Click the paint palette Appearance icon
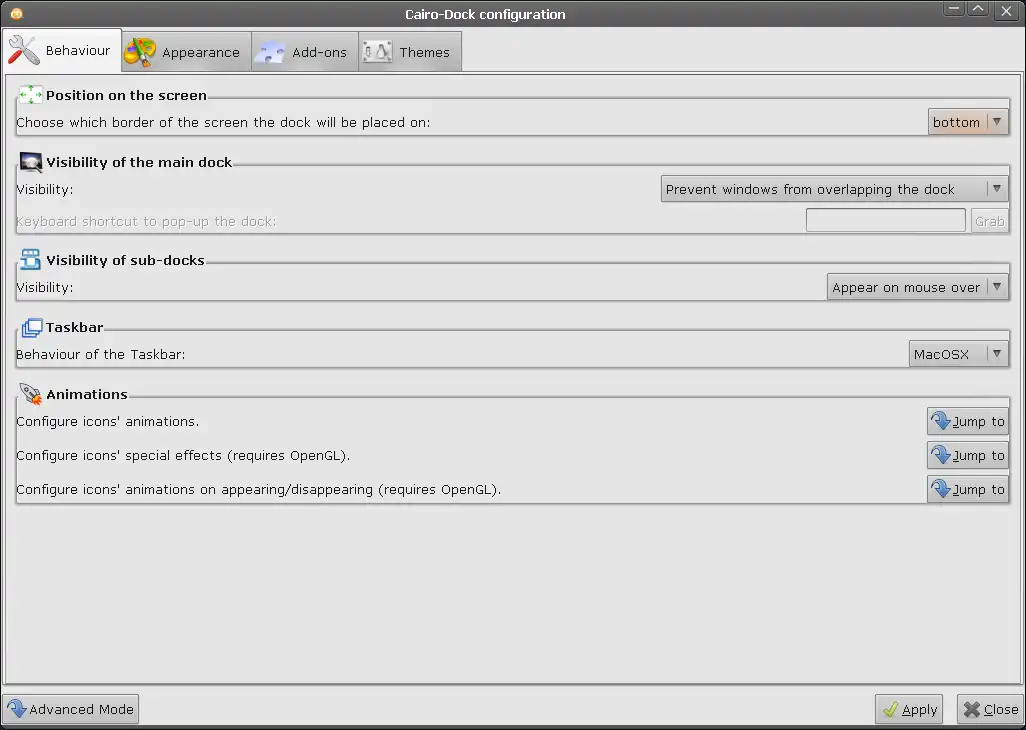This screenshot has height=730, width=1026. [x=139, y=52]
